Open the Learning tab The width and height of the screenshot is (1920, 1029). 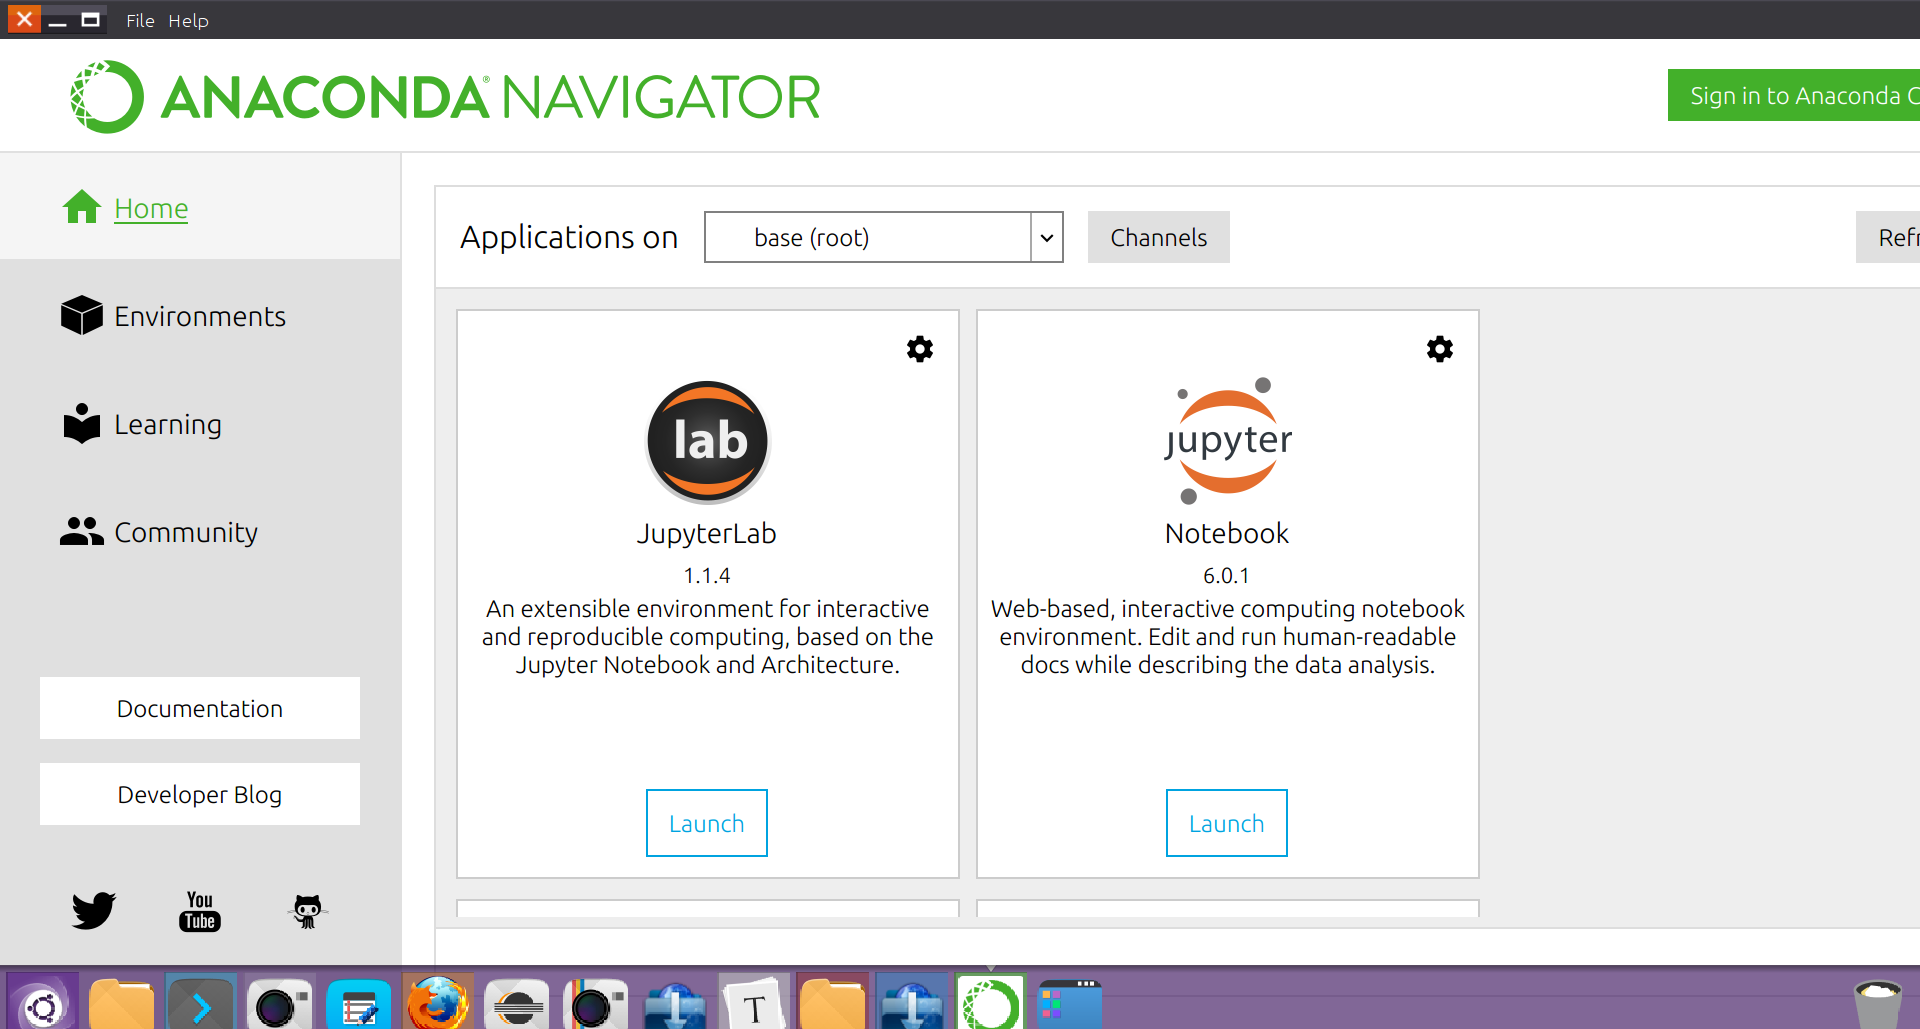coord(200,424)
